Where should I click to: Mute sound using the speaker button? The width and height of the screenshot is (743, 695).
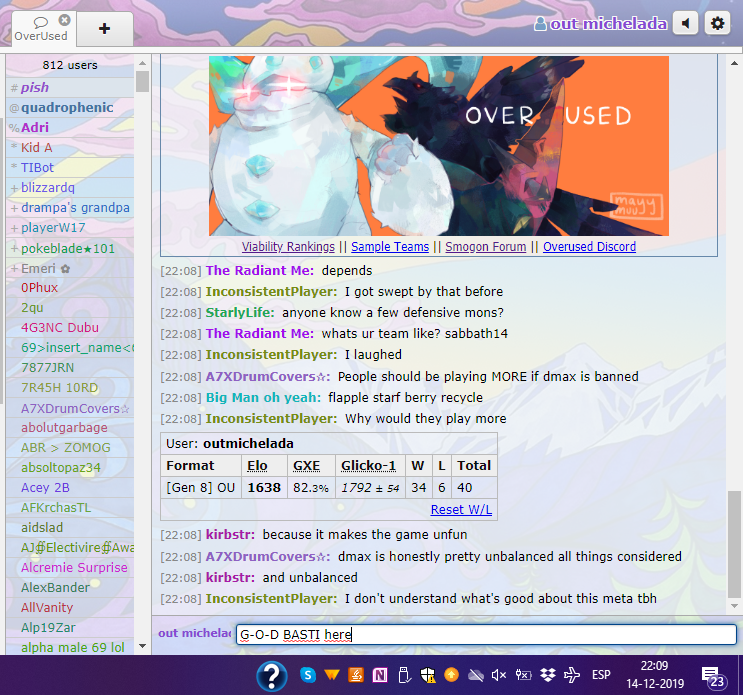[x=685, y=23]
